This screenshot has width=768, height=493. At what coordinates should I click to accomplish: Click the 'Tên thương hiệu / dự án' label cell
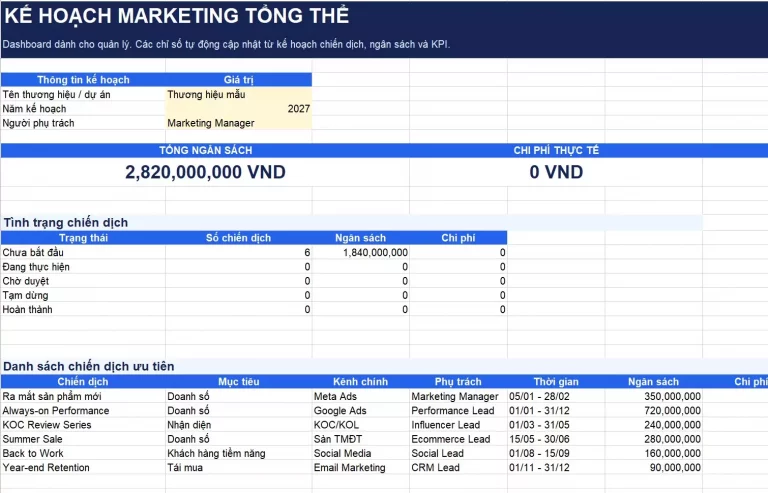[83, 94]
